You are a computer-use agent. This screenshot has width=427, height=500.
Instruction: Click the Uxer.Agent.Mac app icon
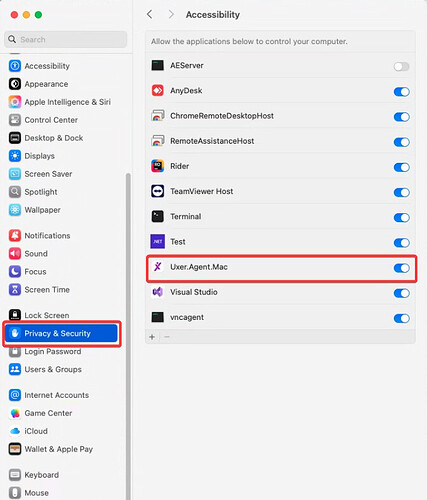tap(158, 267)
